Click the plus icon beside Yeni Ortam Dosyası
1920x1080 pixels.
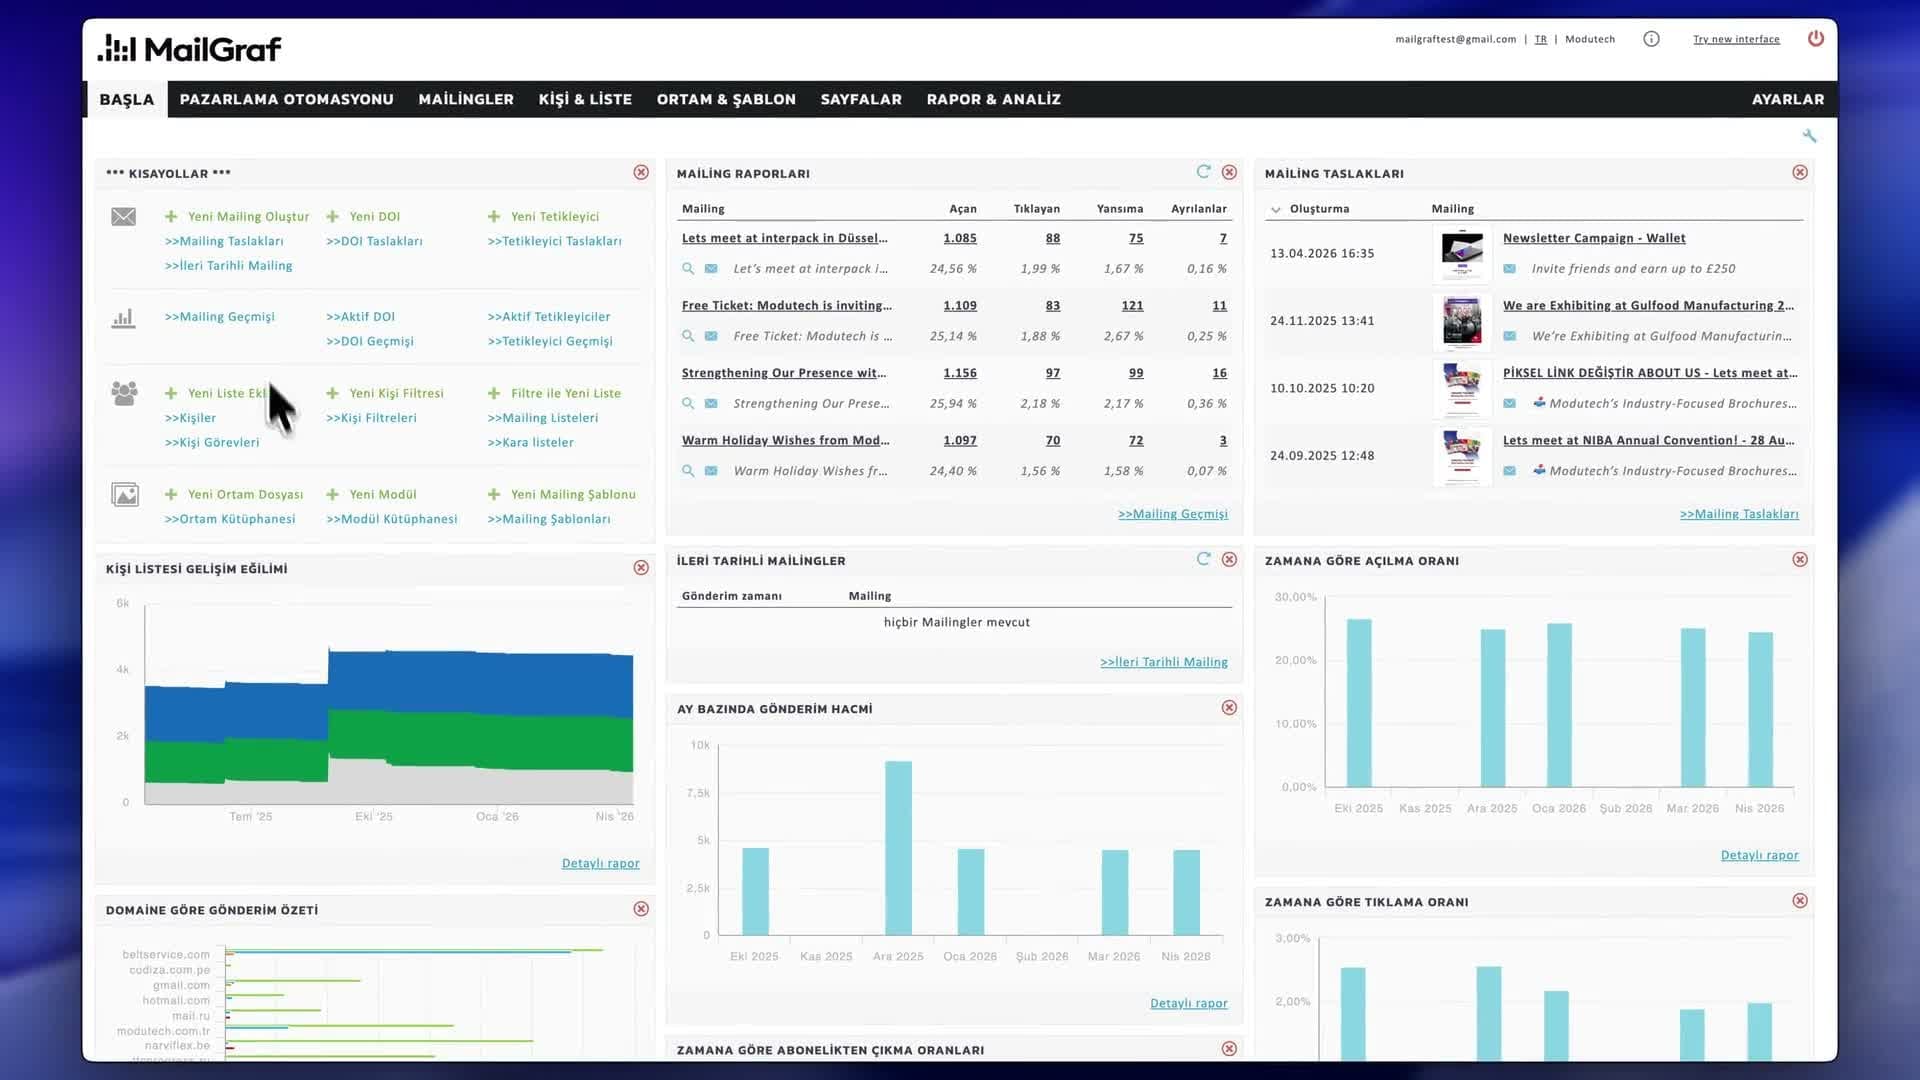171,495
